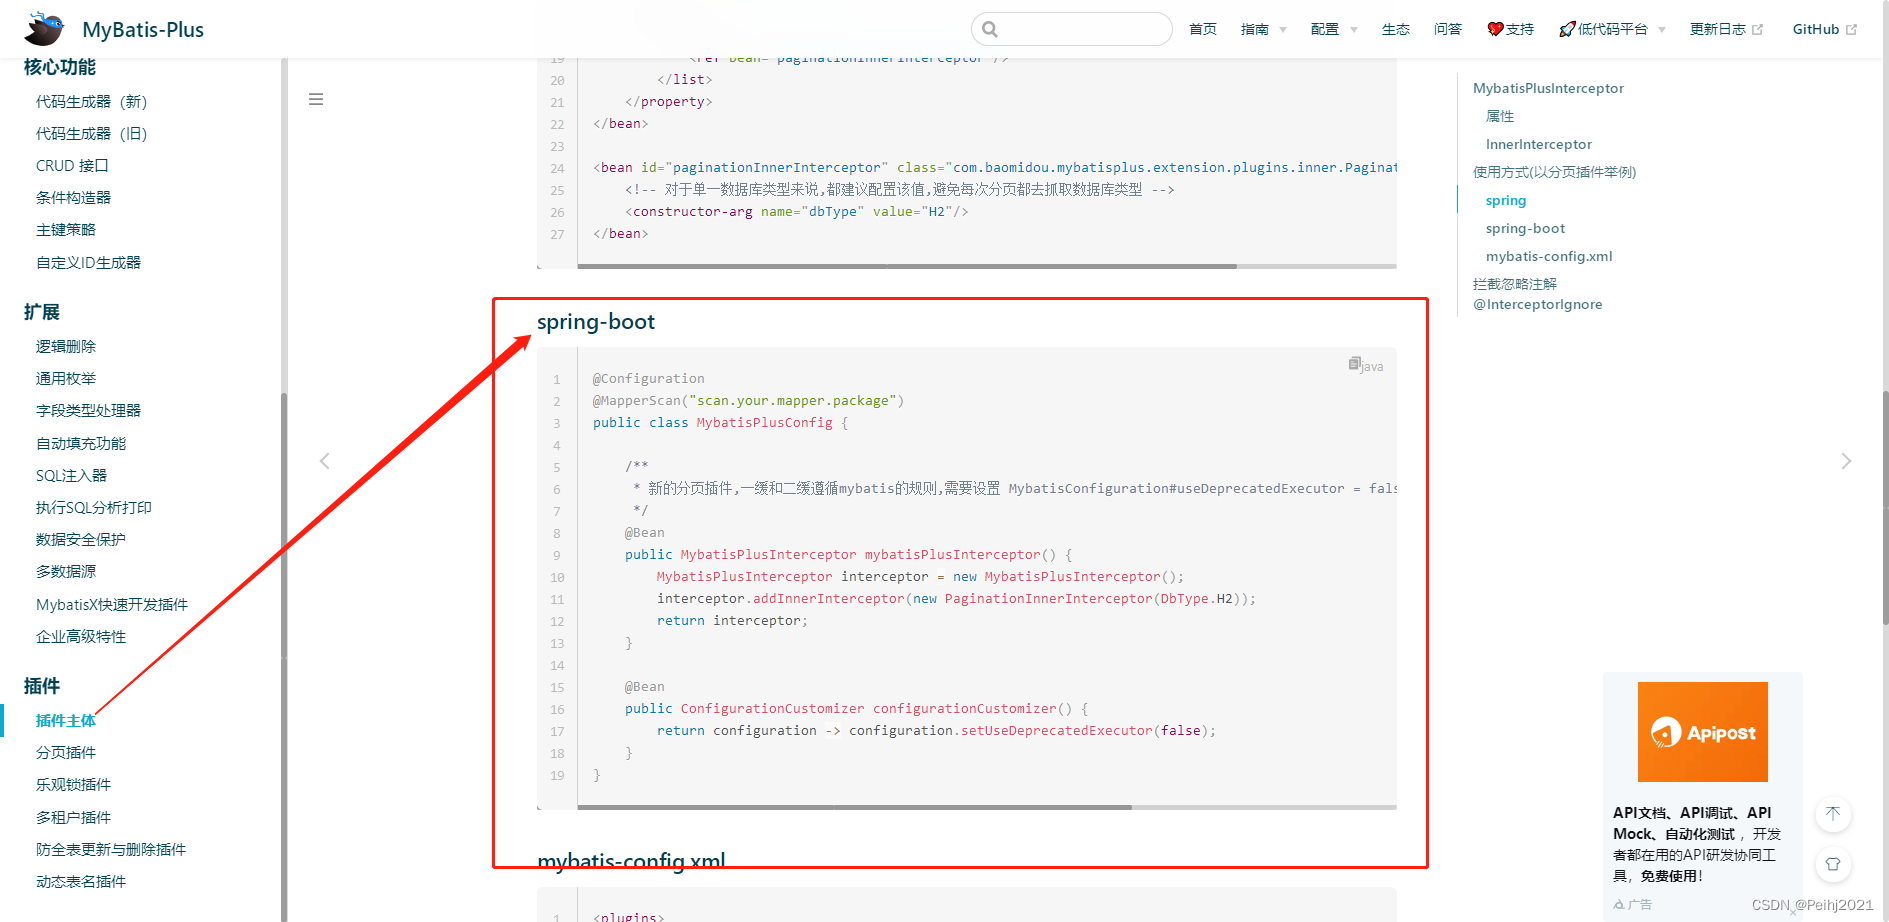Expand the 指南 navbar dropdown

[1264, 29]
